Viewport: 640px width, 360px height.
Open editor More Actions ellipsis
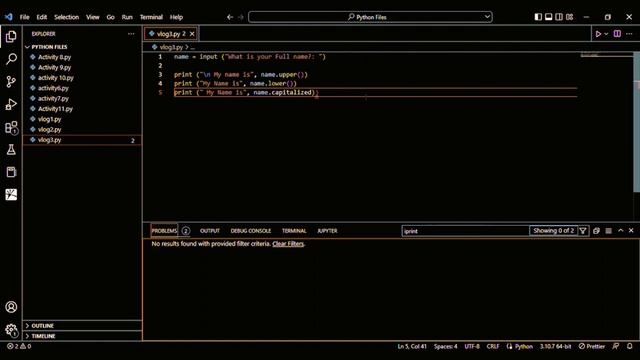[x=629, y=34]
